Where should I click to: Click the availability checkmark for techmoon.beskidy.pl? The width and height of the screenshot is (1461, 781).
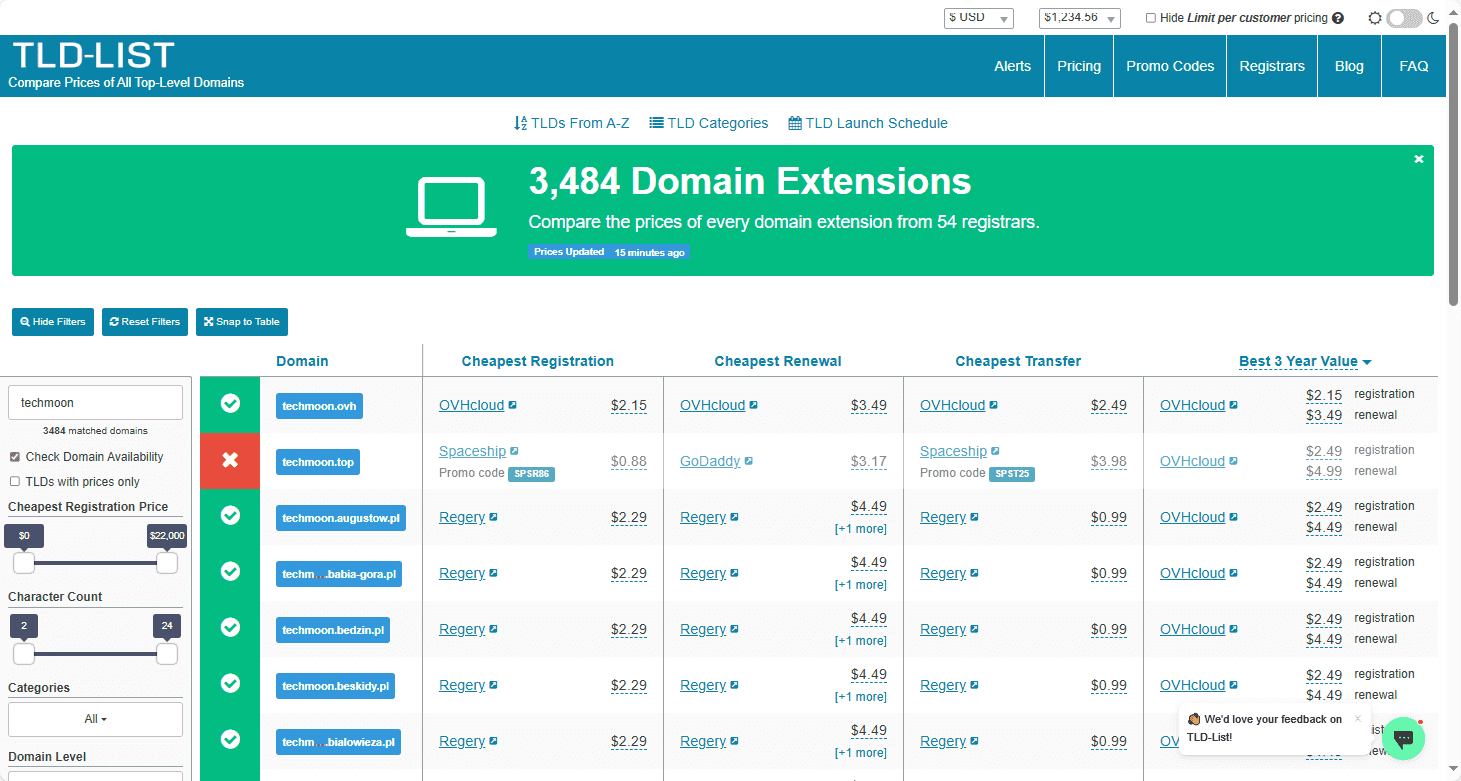click(x=230, y=683)
